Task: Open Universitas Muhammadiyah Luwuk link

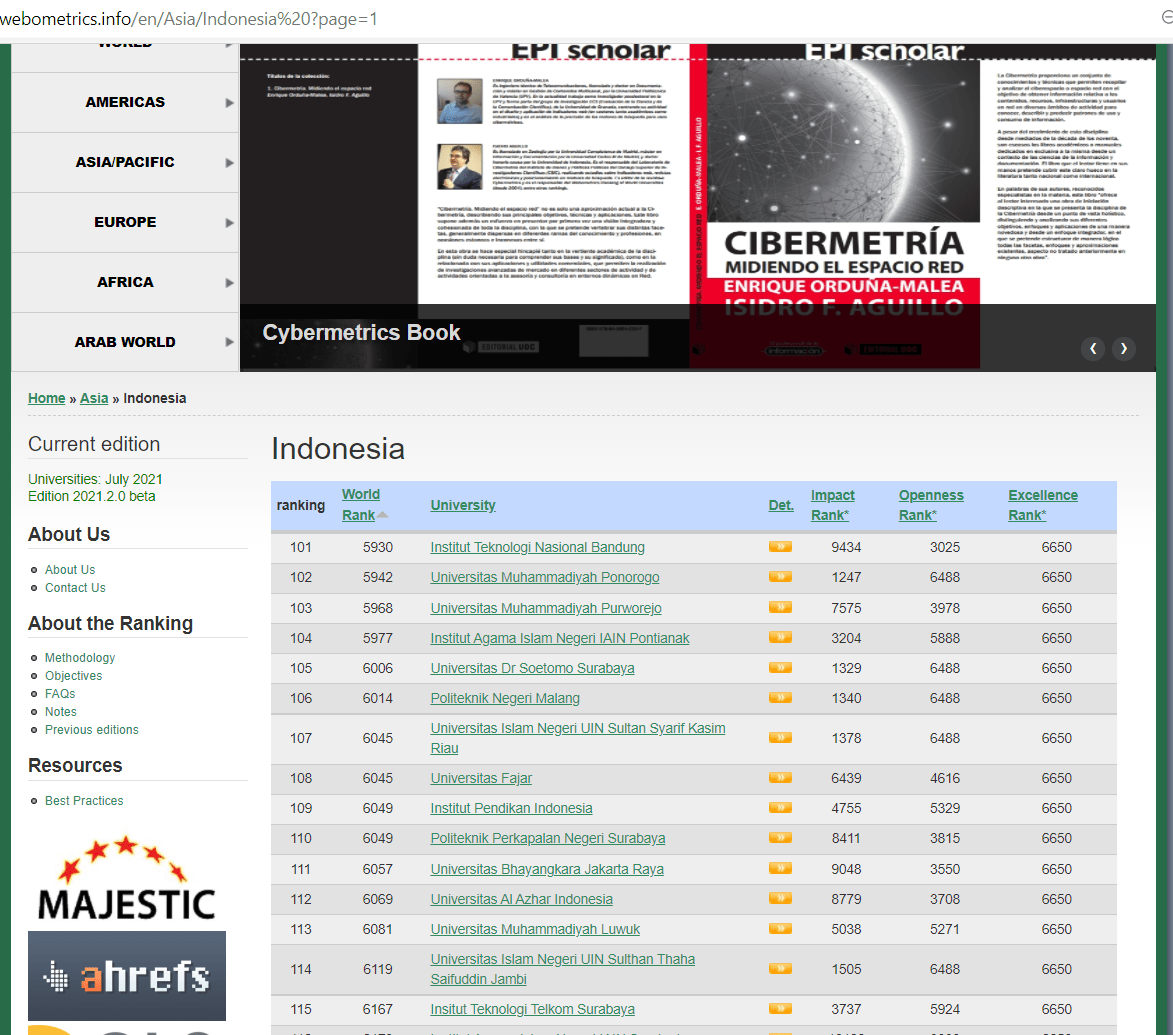Action: point(535,929)
